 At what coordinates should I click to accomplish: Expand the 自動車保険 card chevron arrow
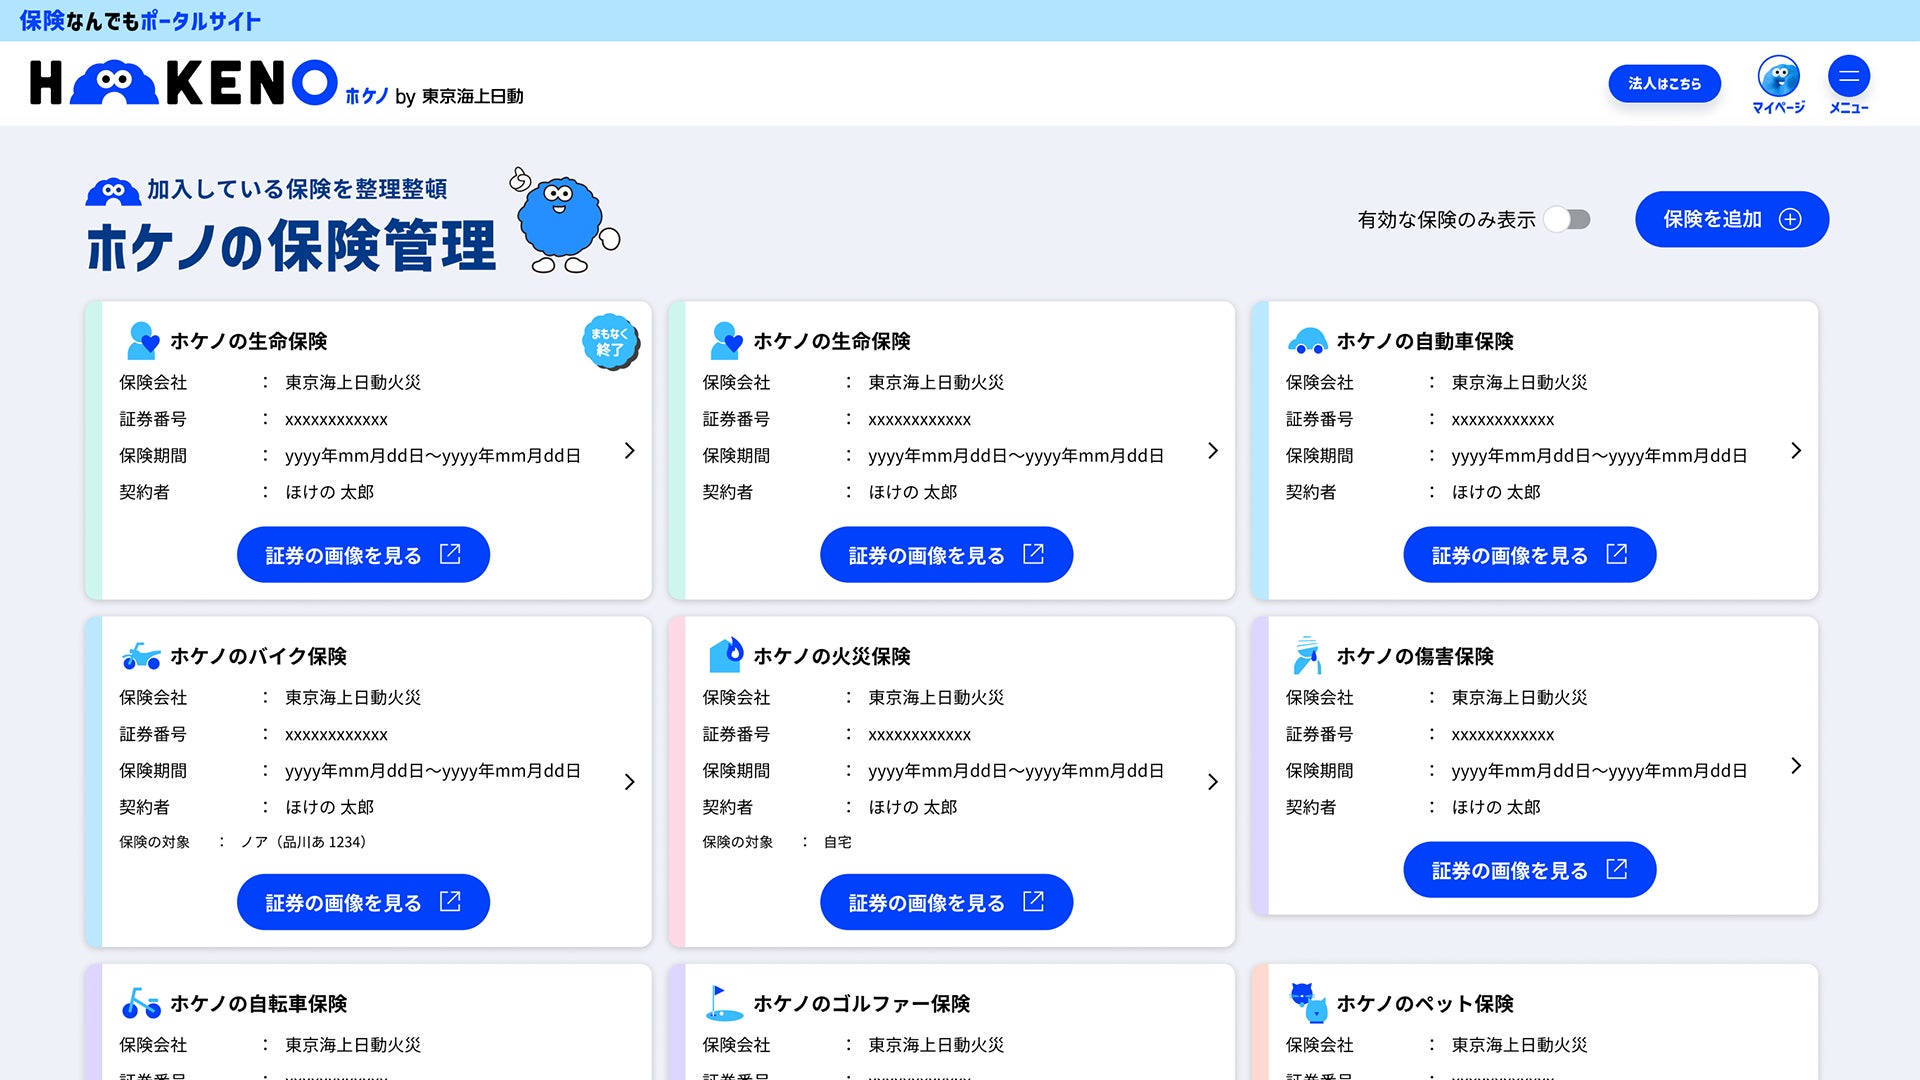[x=1796, y=451]
